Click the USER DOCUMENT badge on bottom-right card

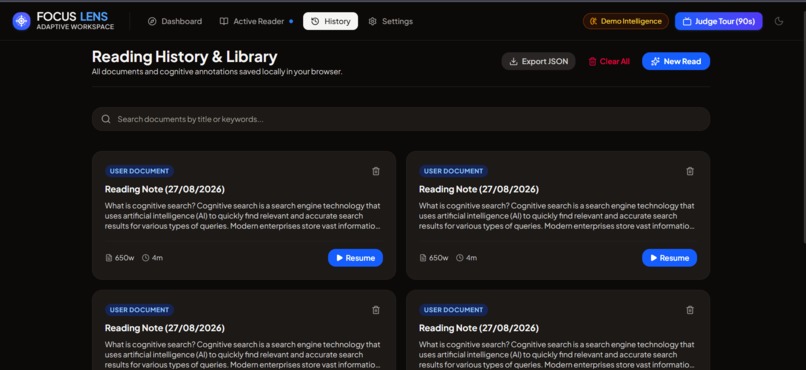coord(453,310)
